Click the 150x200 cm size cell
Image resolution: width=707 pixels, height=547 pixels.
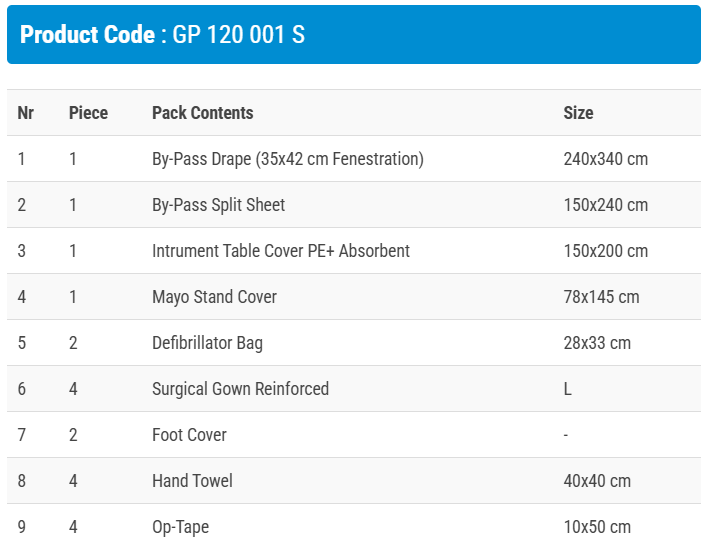coord(605,251)
